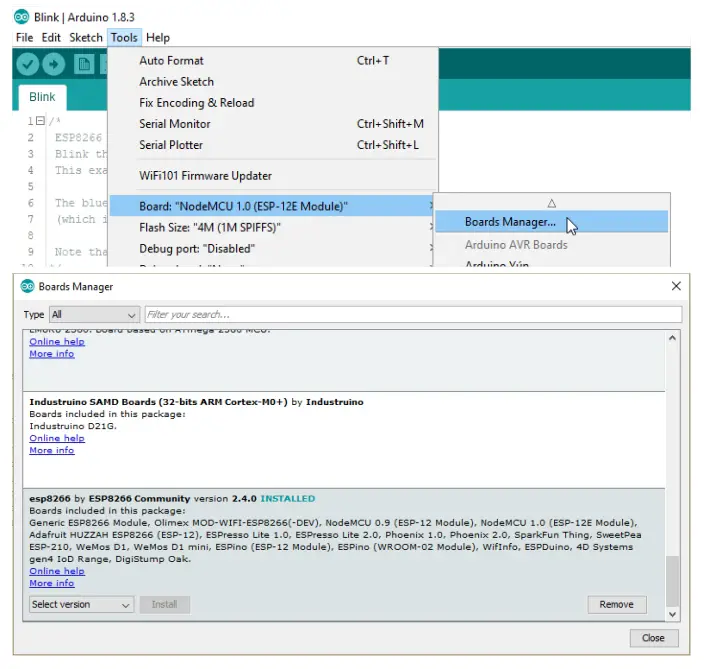Viewport: 706px width, 669px height.
Task: Select Fix Encoding & Reload
Action: [x=273, y=103]
